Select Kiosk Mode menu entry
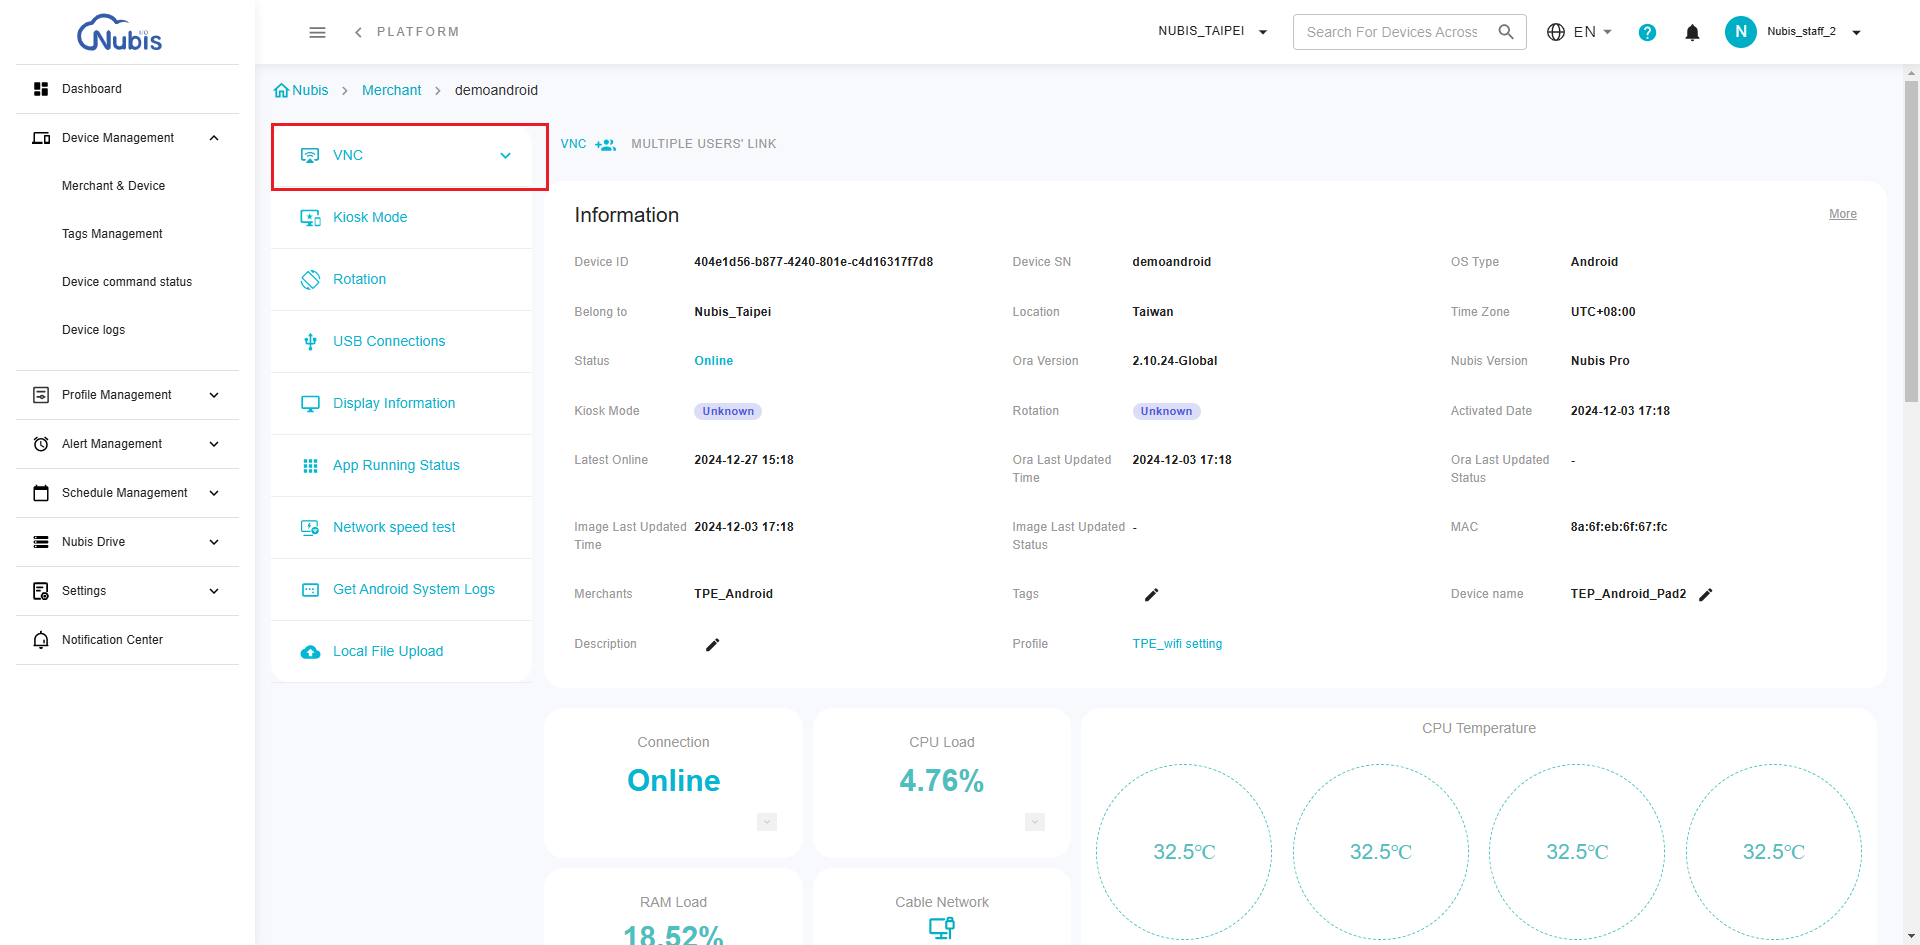The image size is (1920, 945). click(401, 217)
